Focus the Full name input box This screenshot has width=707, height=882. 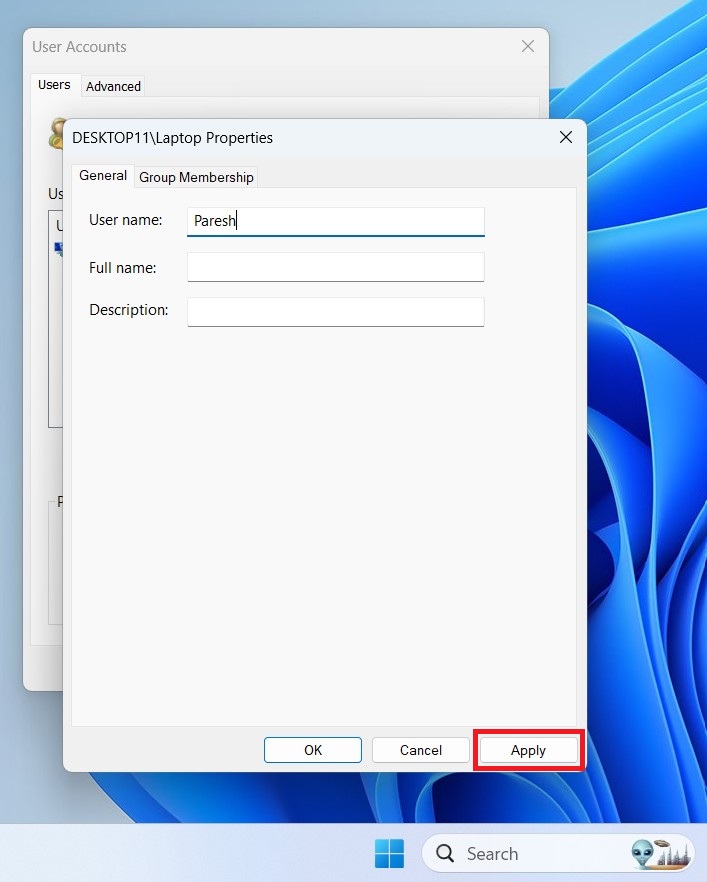pos(335,267)
